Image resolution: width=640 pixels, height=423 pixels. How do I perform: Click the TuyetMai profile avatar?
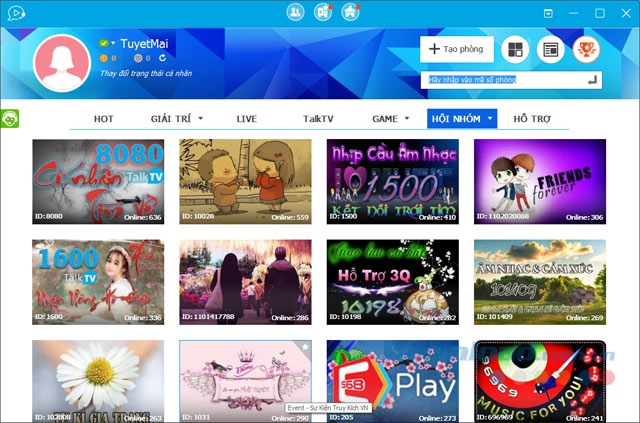(x=62, y=63)
